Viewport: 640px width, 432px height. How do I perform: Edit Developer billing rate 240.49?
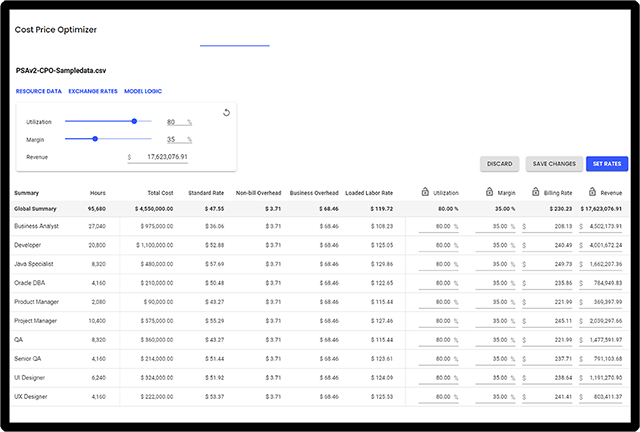(x=547, y=245)
